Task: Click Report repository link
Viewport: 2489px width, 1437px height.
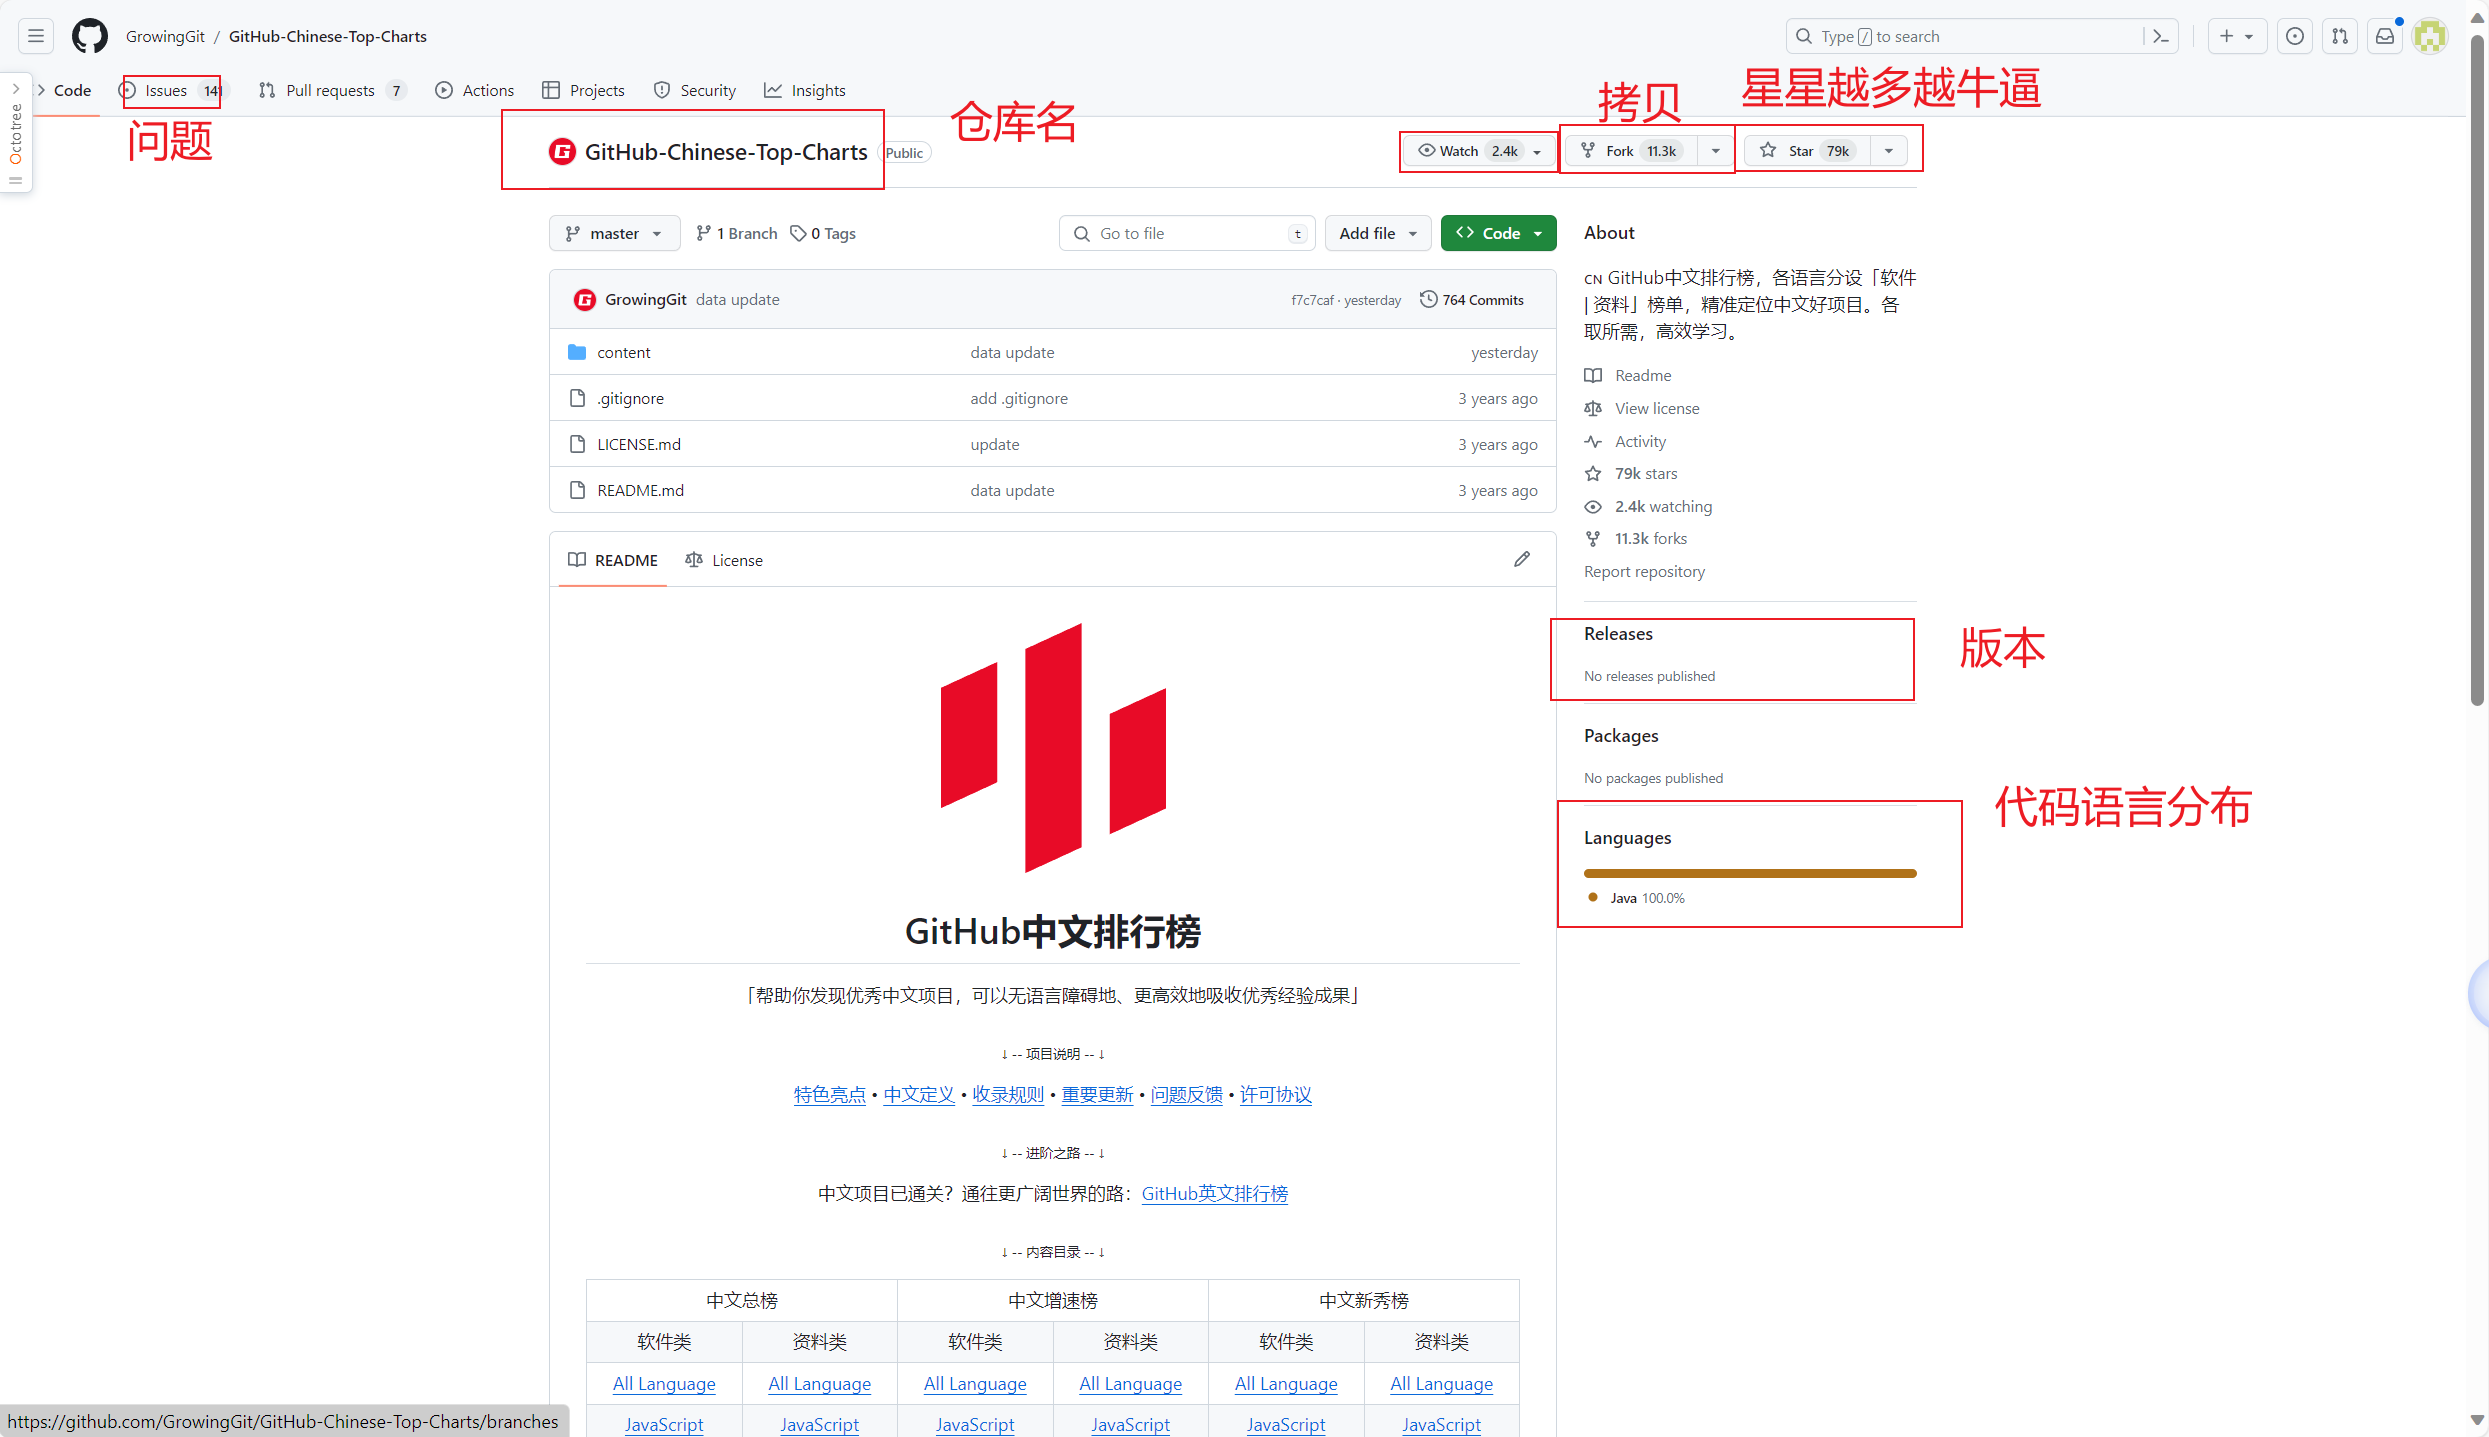Action: tap(1644, 571)
